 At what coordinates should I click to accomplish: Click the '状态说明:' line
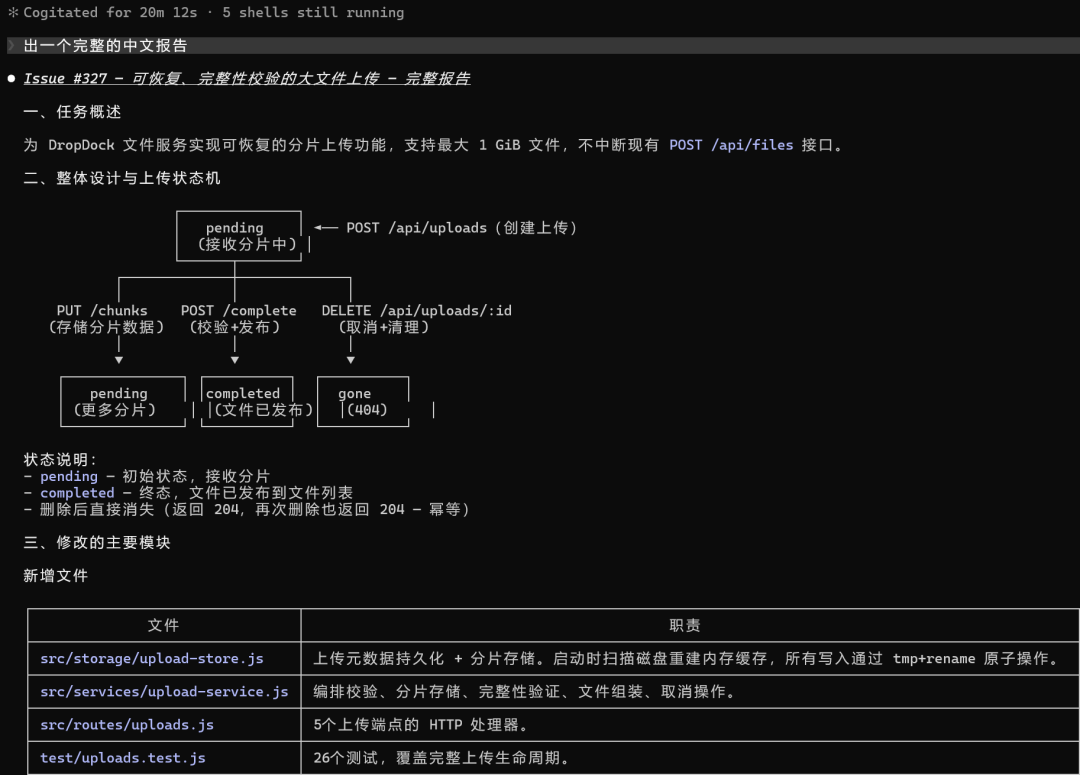tap(61, 459)
